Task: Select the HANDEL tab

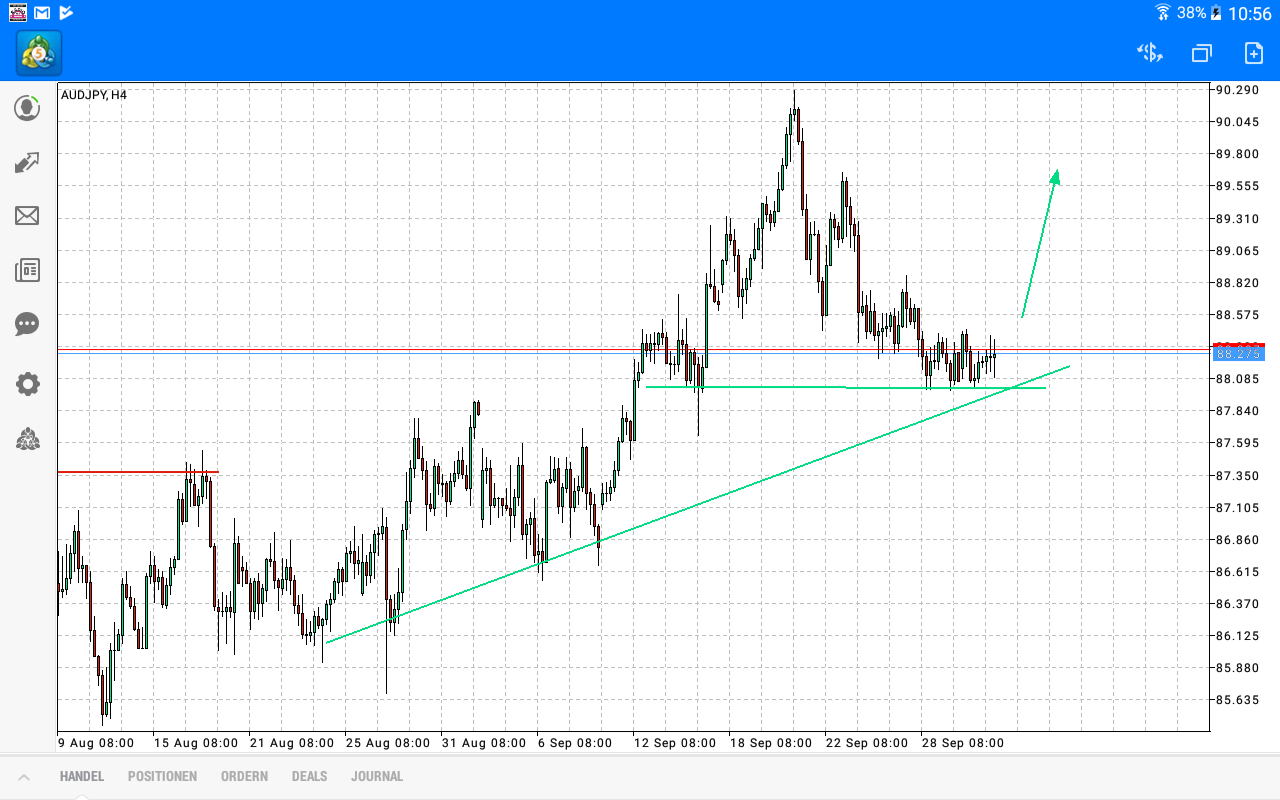Action: click(x=80, y=776)
